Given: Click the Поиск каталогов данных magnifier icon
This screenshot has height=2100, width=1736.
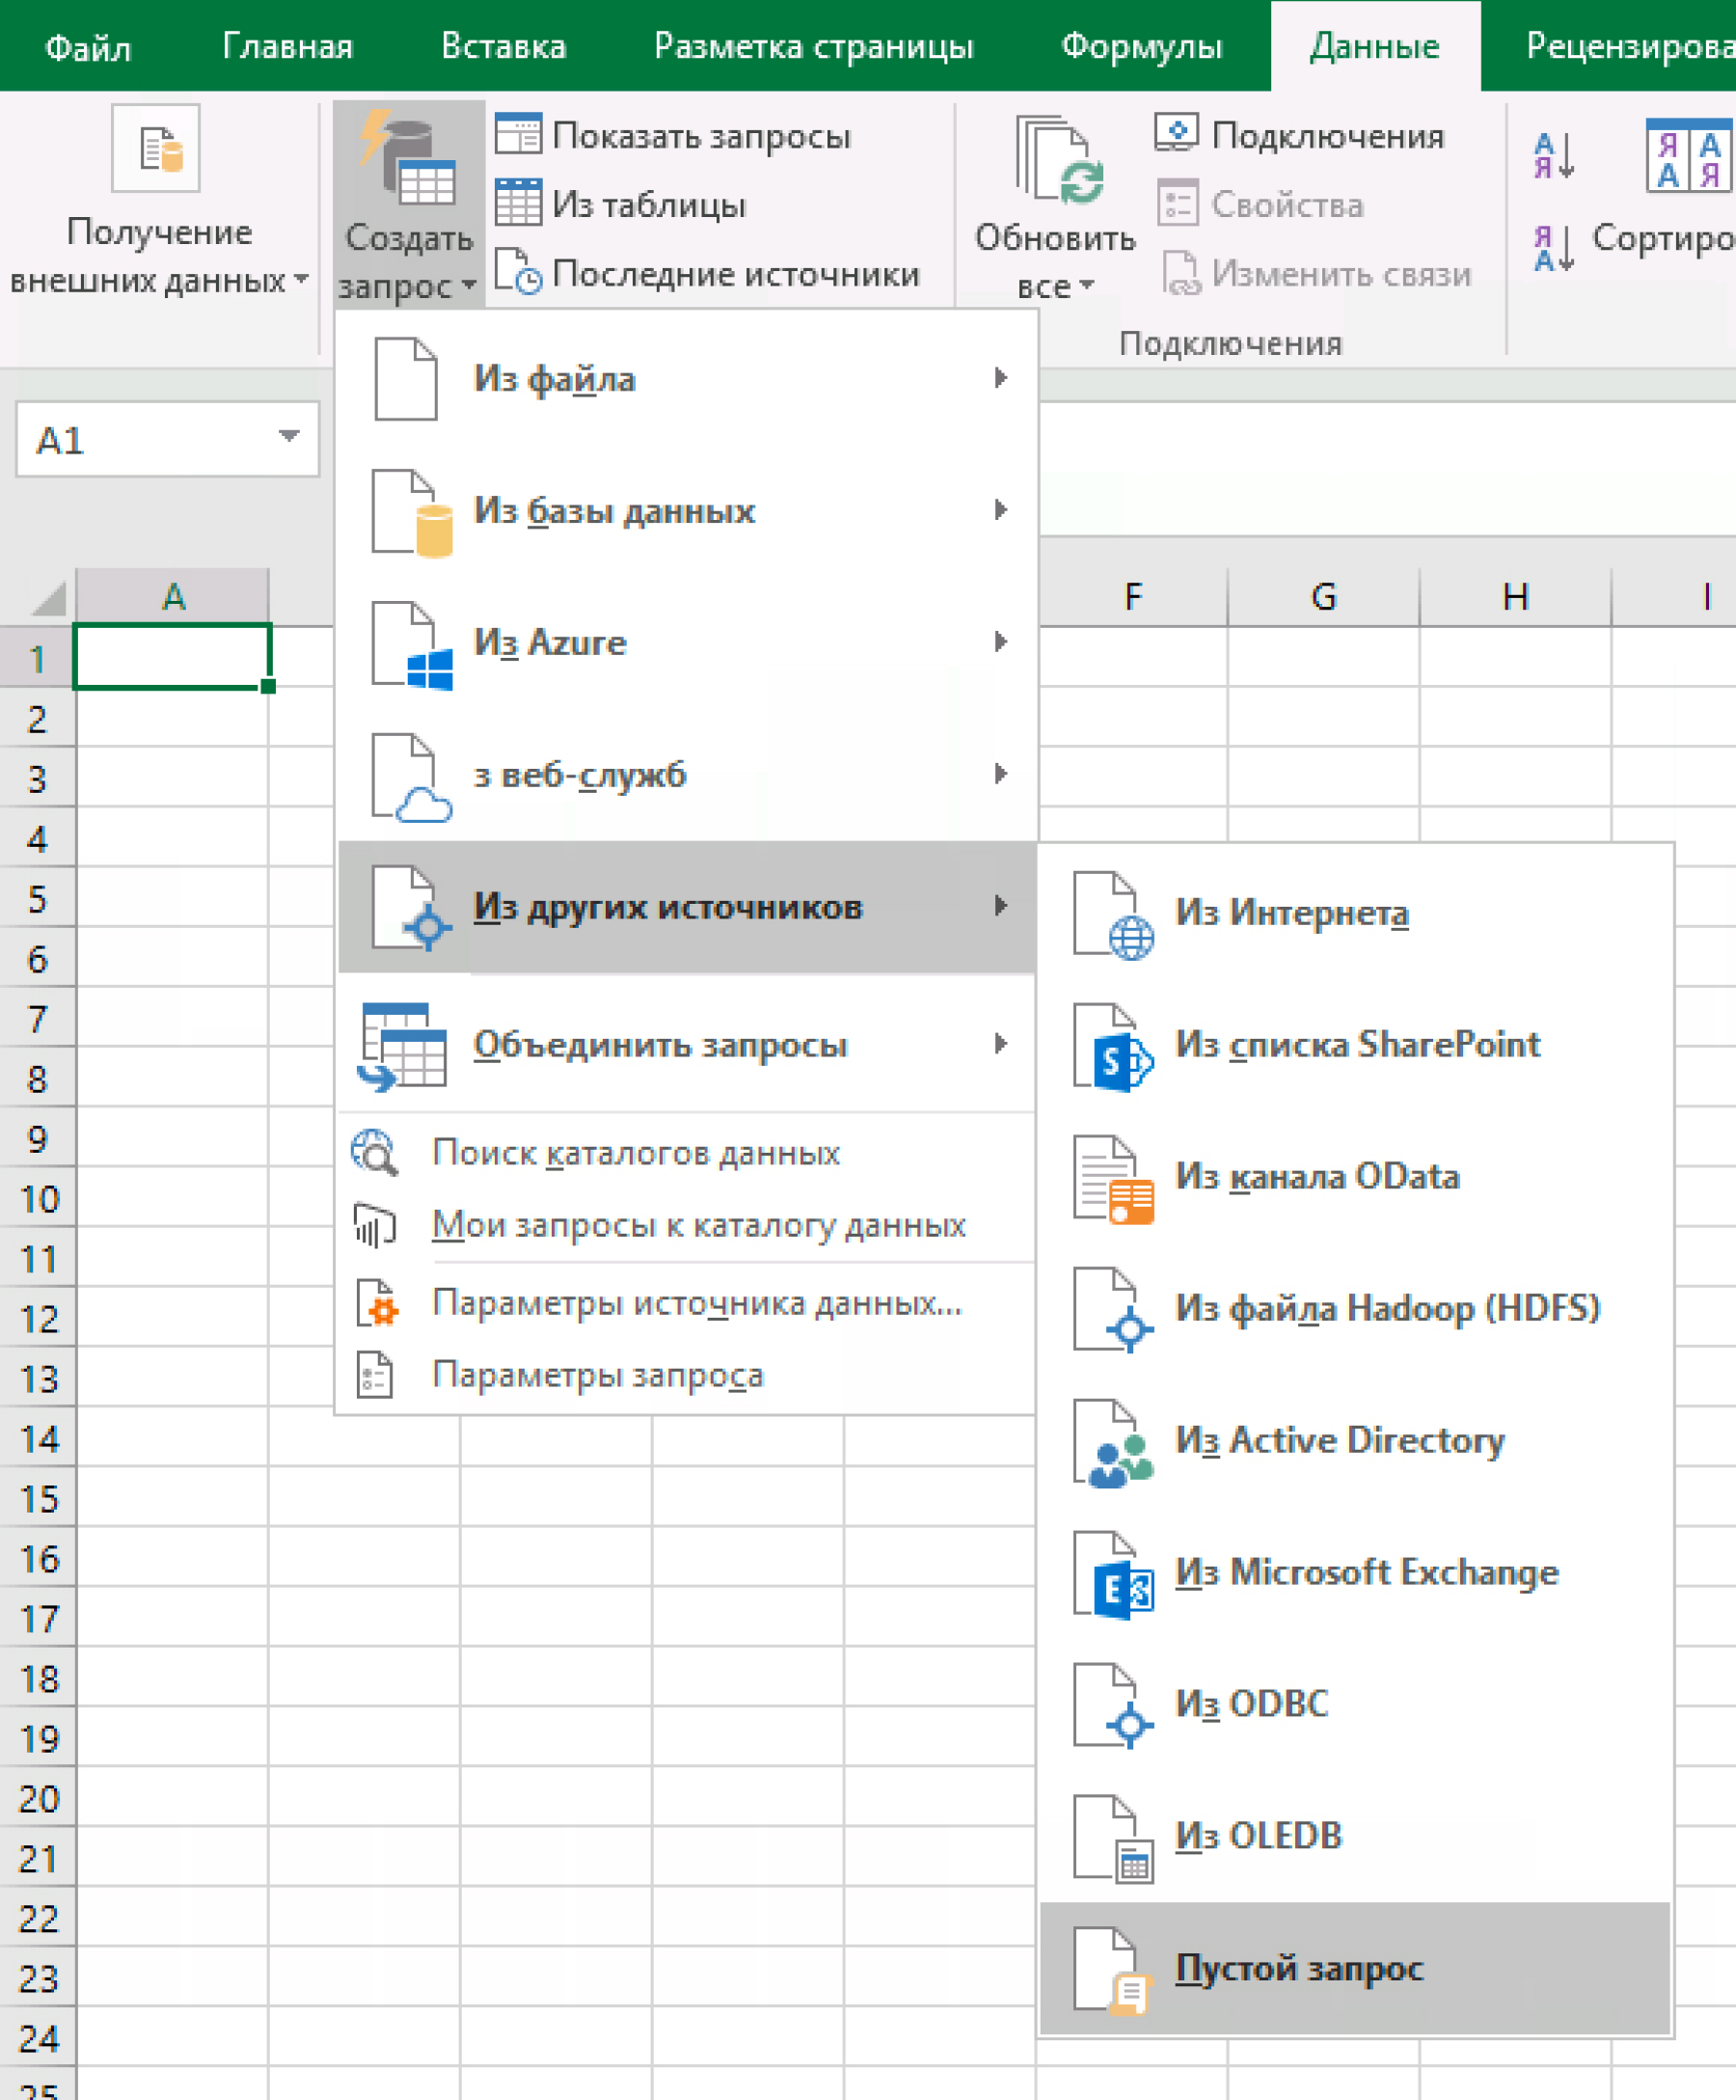Looking at the screenshot, I should pos(375,1152).
